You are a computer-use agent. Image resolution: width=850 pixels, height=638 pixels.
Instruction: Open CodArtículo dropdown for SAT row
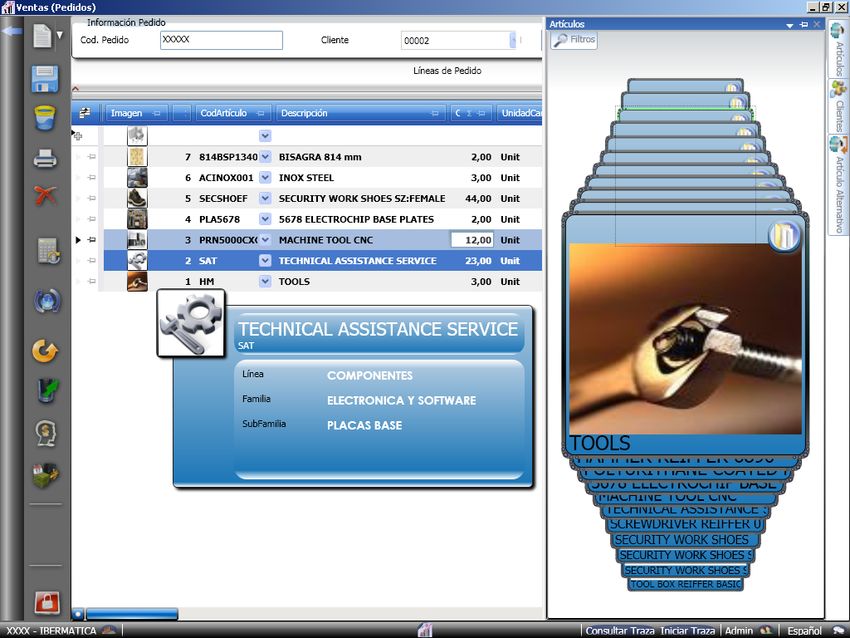265,261
